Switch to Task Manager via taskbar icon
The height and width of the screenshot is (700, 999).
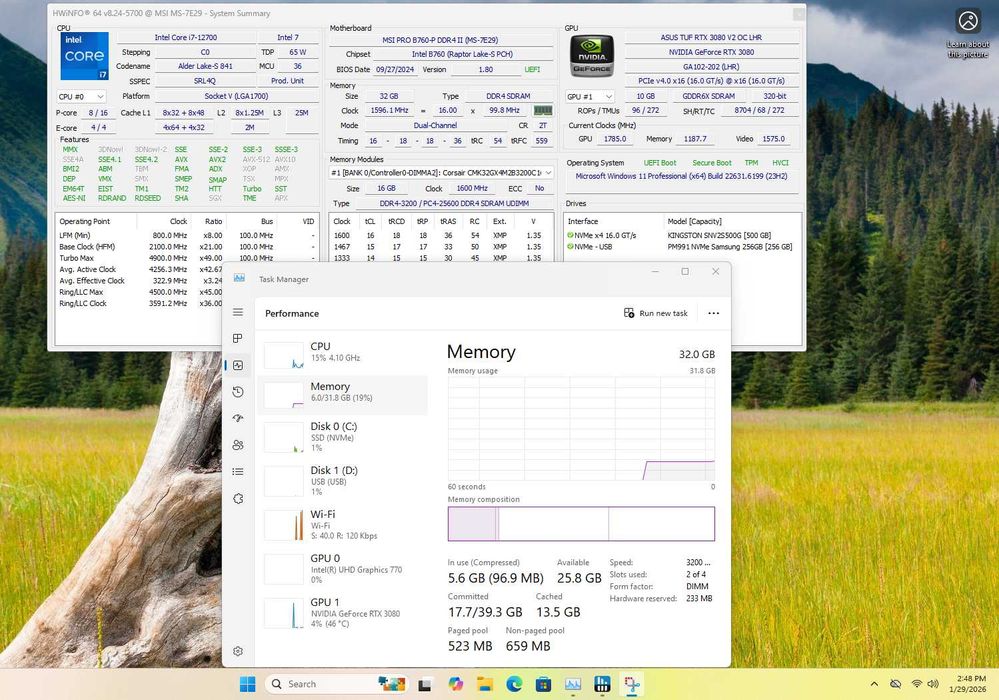coord(573,684)
